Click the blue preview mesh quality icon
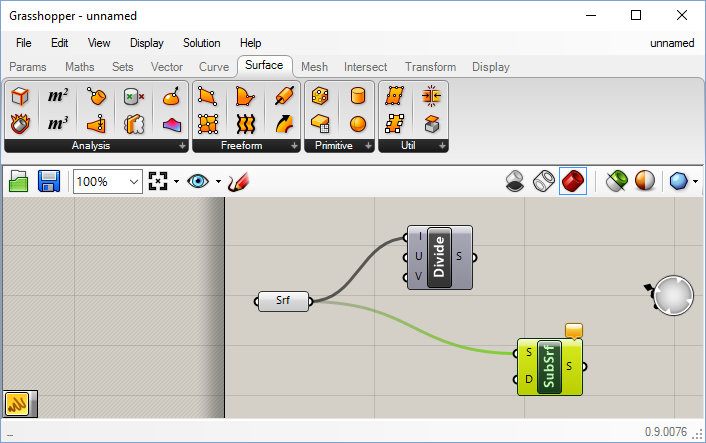Viewport: 706px width, 443px height. pos(679,181)
